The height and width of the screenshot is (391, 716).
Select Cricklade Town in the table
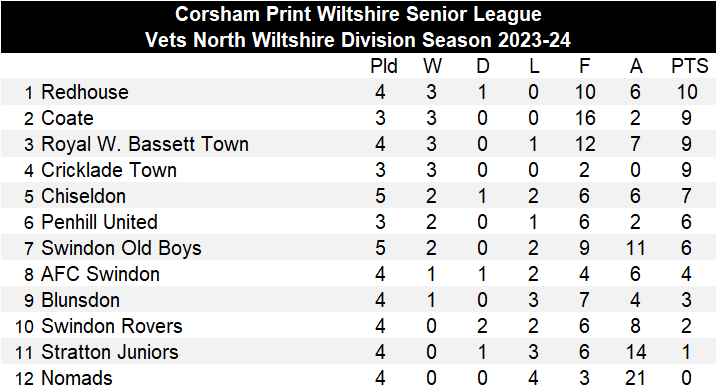click(x=109, y=170)
